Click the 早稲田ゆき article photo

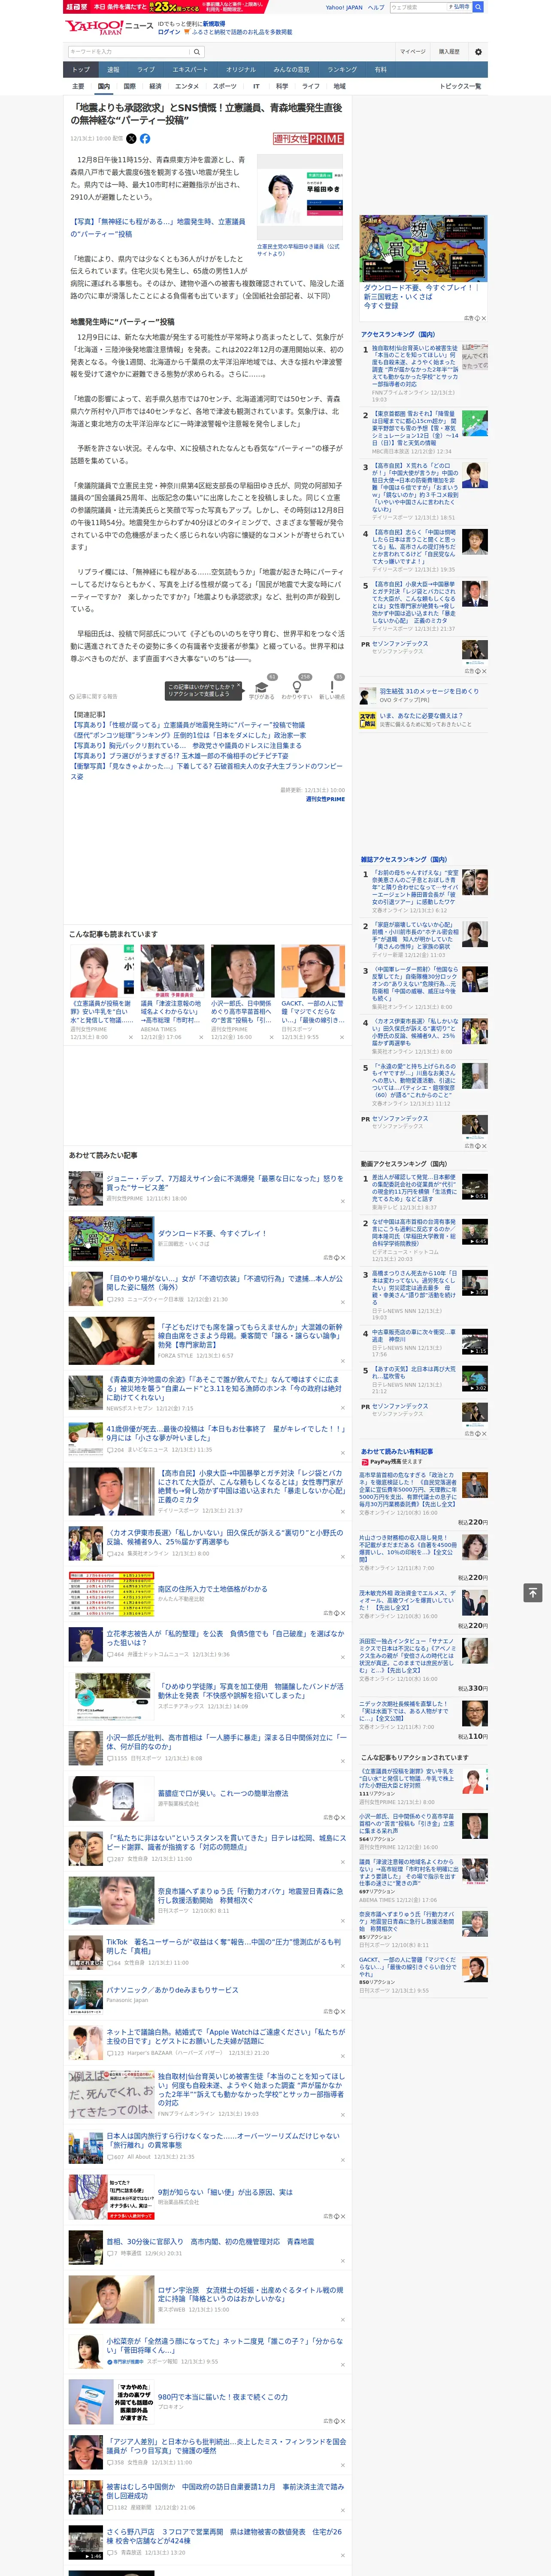(x=300, y=197)
